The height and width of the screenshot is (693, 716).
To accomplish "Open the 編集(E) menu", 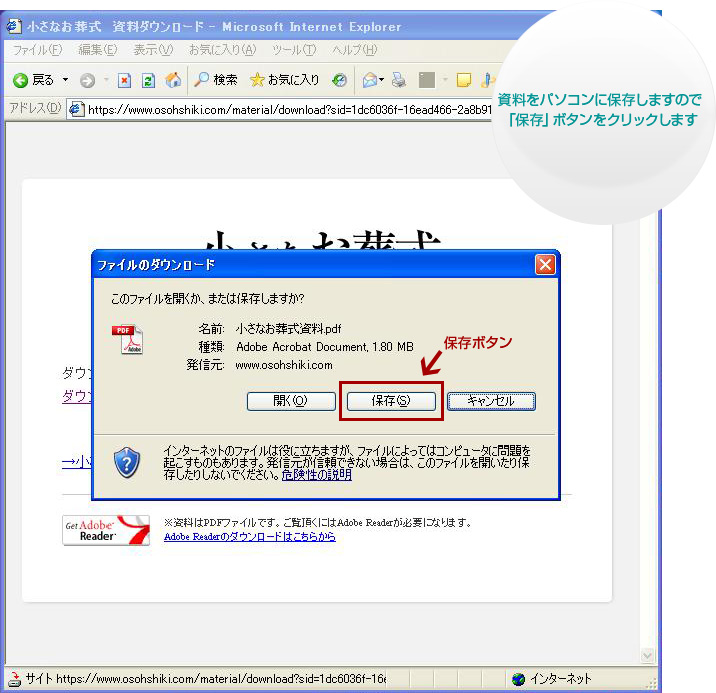I will pyautogui.click(x=97, y=50).
